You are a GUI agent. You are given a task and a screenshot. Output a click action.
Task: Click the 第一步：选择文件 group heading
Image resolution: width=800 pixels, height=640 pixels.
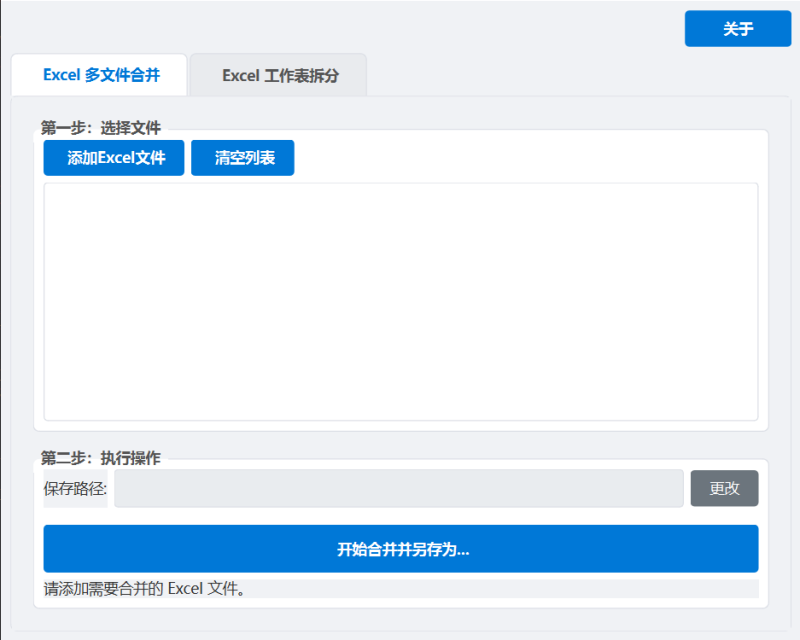(100, 128)
